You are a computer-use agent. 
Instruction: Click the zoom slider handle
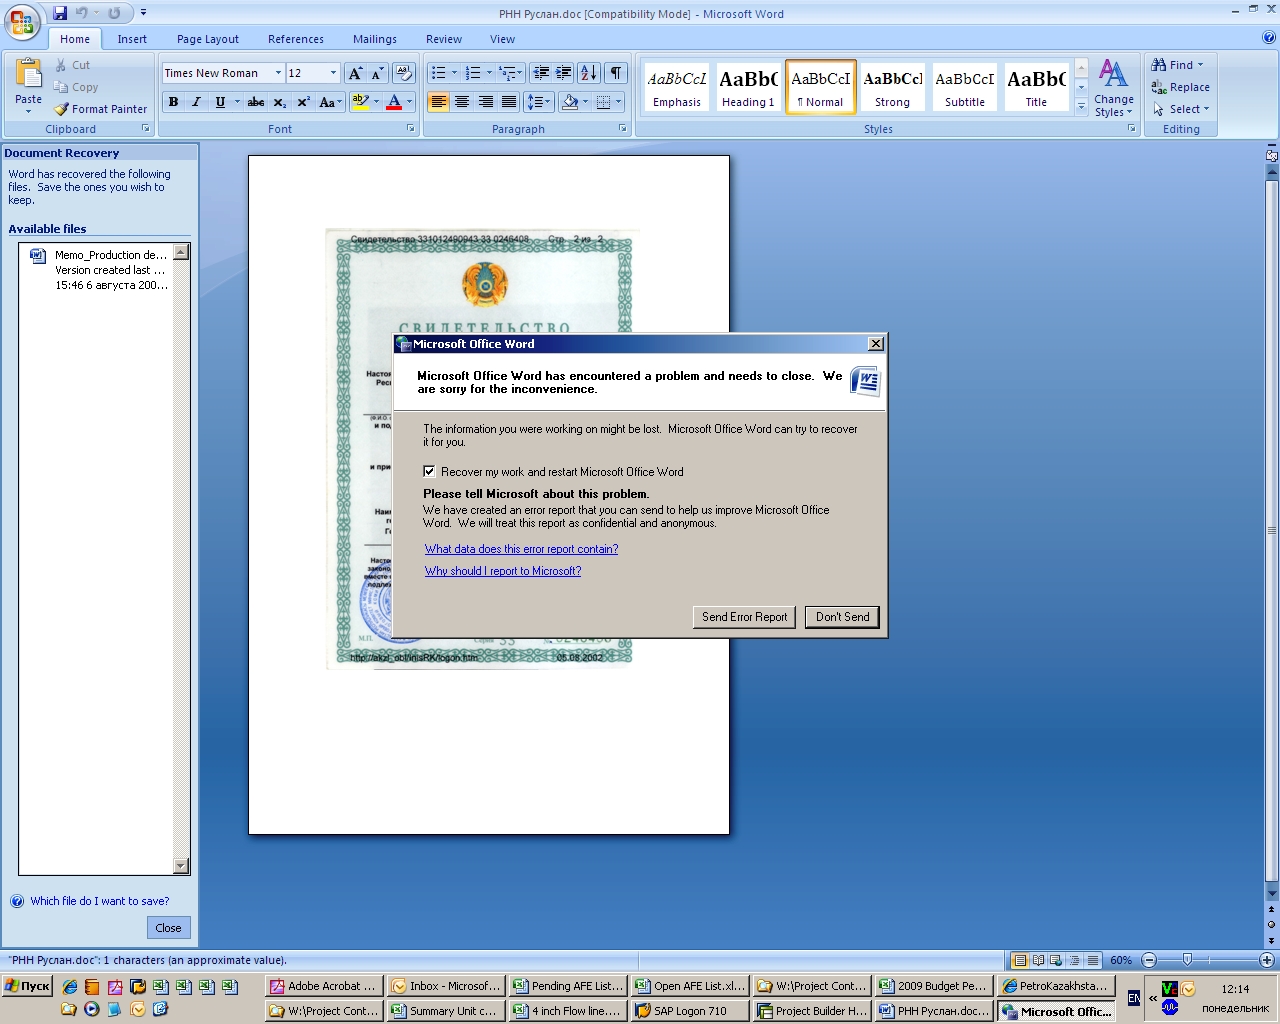(x=1187, y=960)
